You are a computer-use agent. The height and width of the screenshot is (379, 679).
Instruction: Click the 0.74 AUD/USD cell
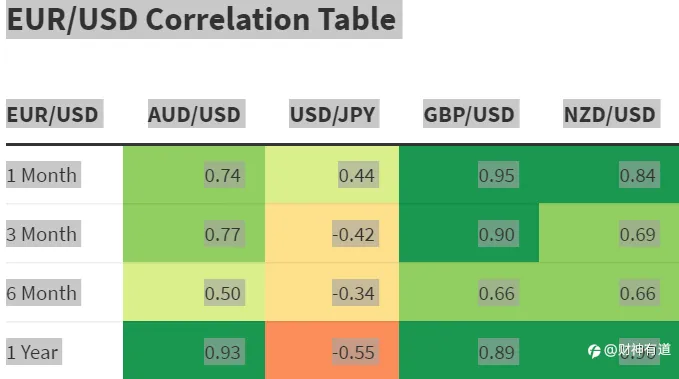(x=194, y=175)
